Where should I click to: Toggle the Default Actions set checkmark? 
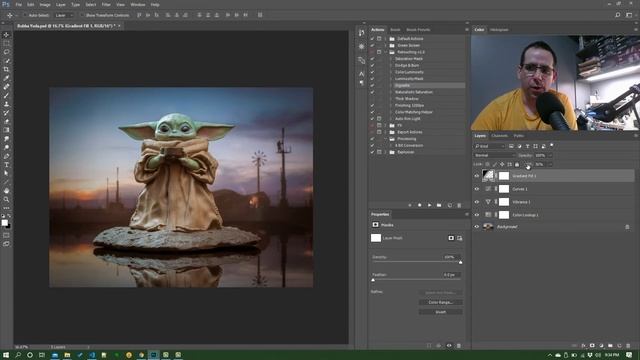tap(372, 39)
